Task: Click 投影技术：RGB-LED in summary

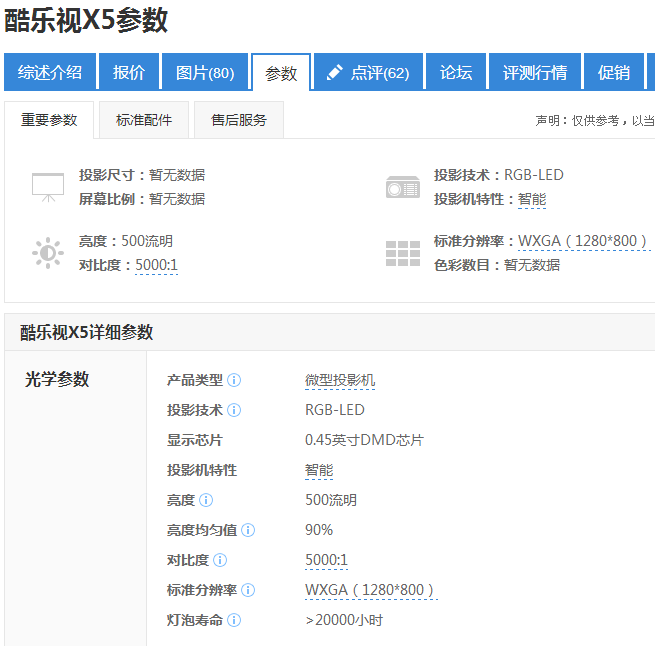Action: (499, 175)
